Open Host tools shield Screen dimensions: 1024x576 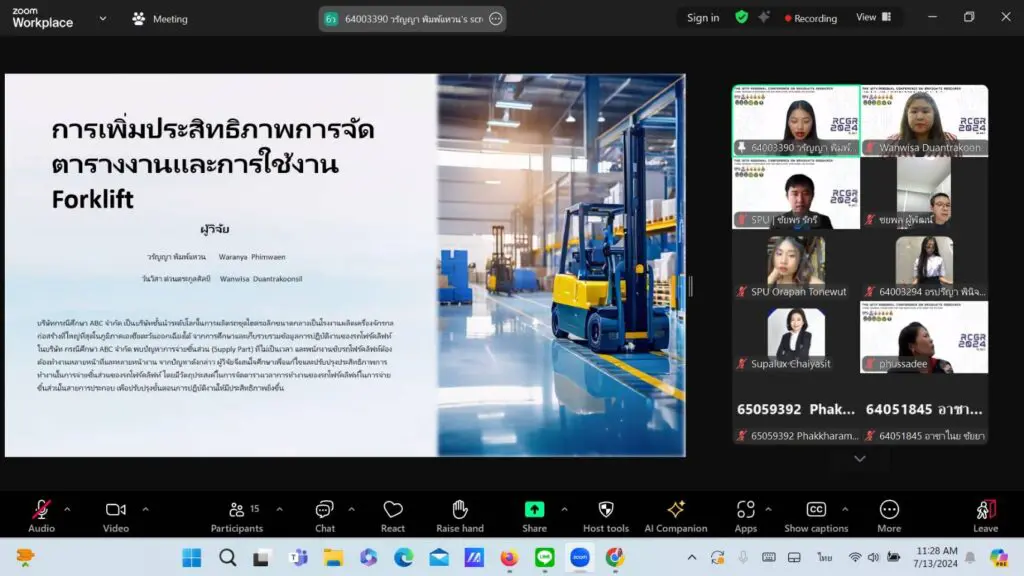click(606, 516)
